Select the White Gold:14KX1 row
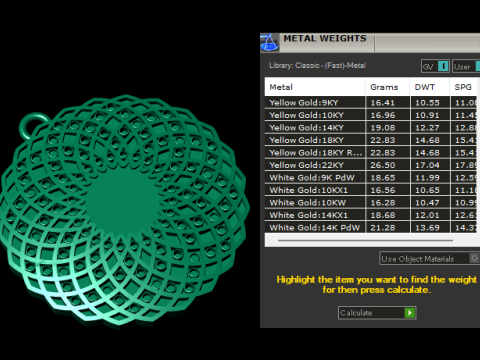This screenshot has height=360, width=480. tap(371, 215)
